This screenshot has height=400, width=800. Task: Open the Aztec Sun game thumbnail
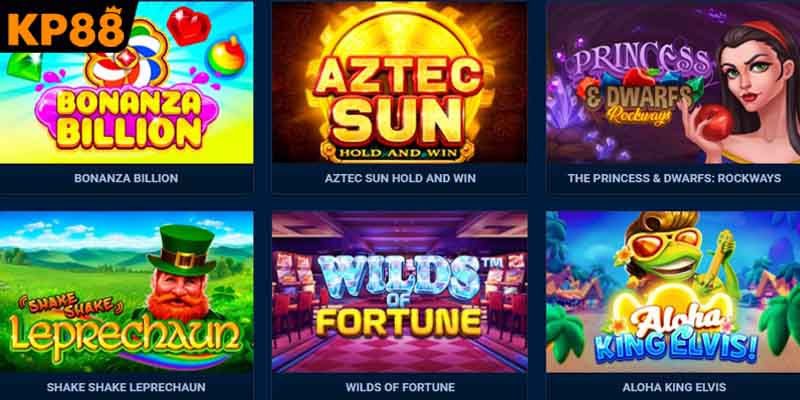[x=399, y=82]
